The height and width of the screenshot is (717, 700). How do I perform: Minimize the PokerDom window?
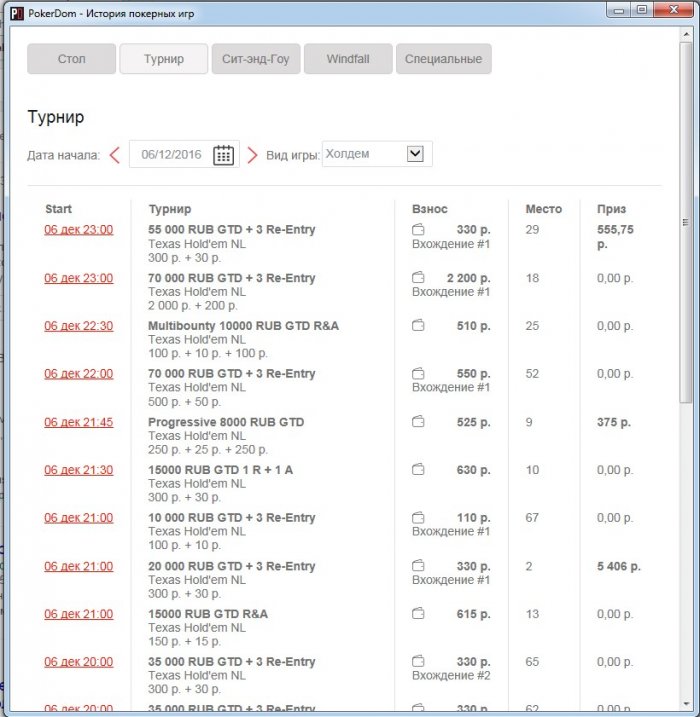619,10
